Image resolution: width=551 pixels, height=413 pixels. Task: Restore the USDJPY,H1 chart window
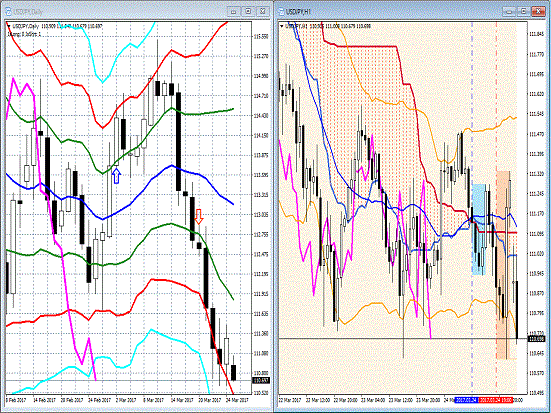[523, 12]
